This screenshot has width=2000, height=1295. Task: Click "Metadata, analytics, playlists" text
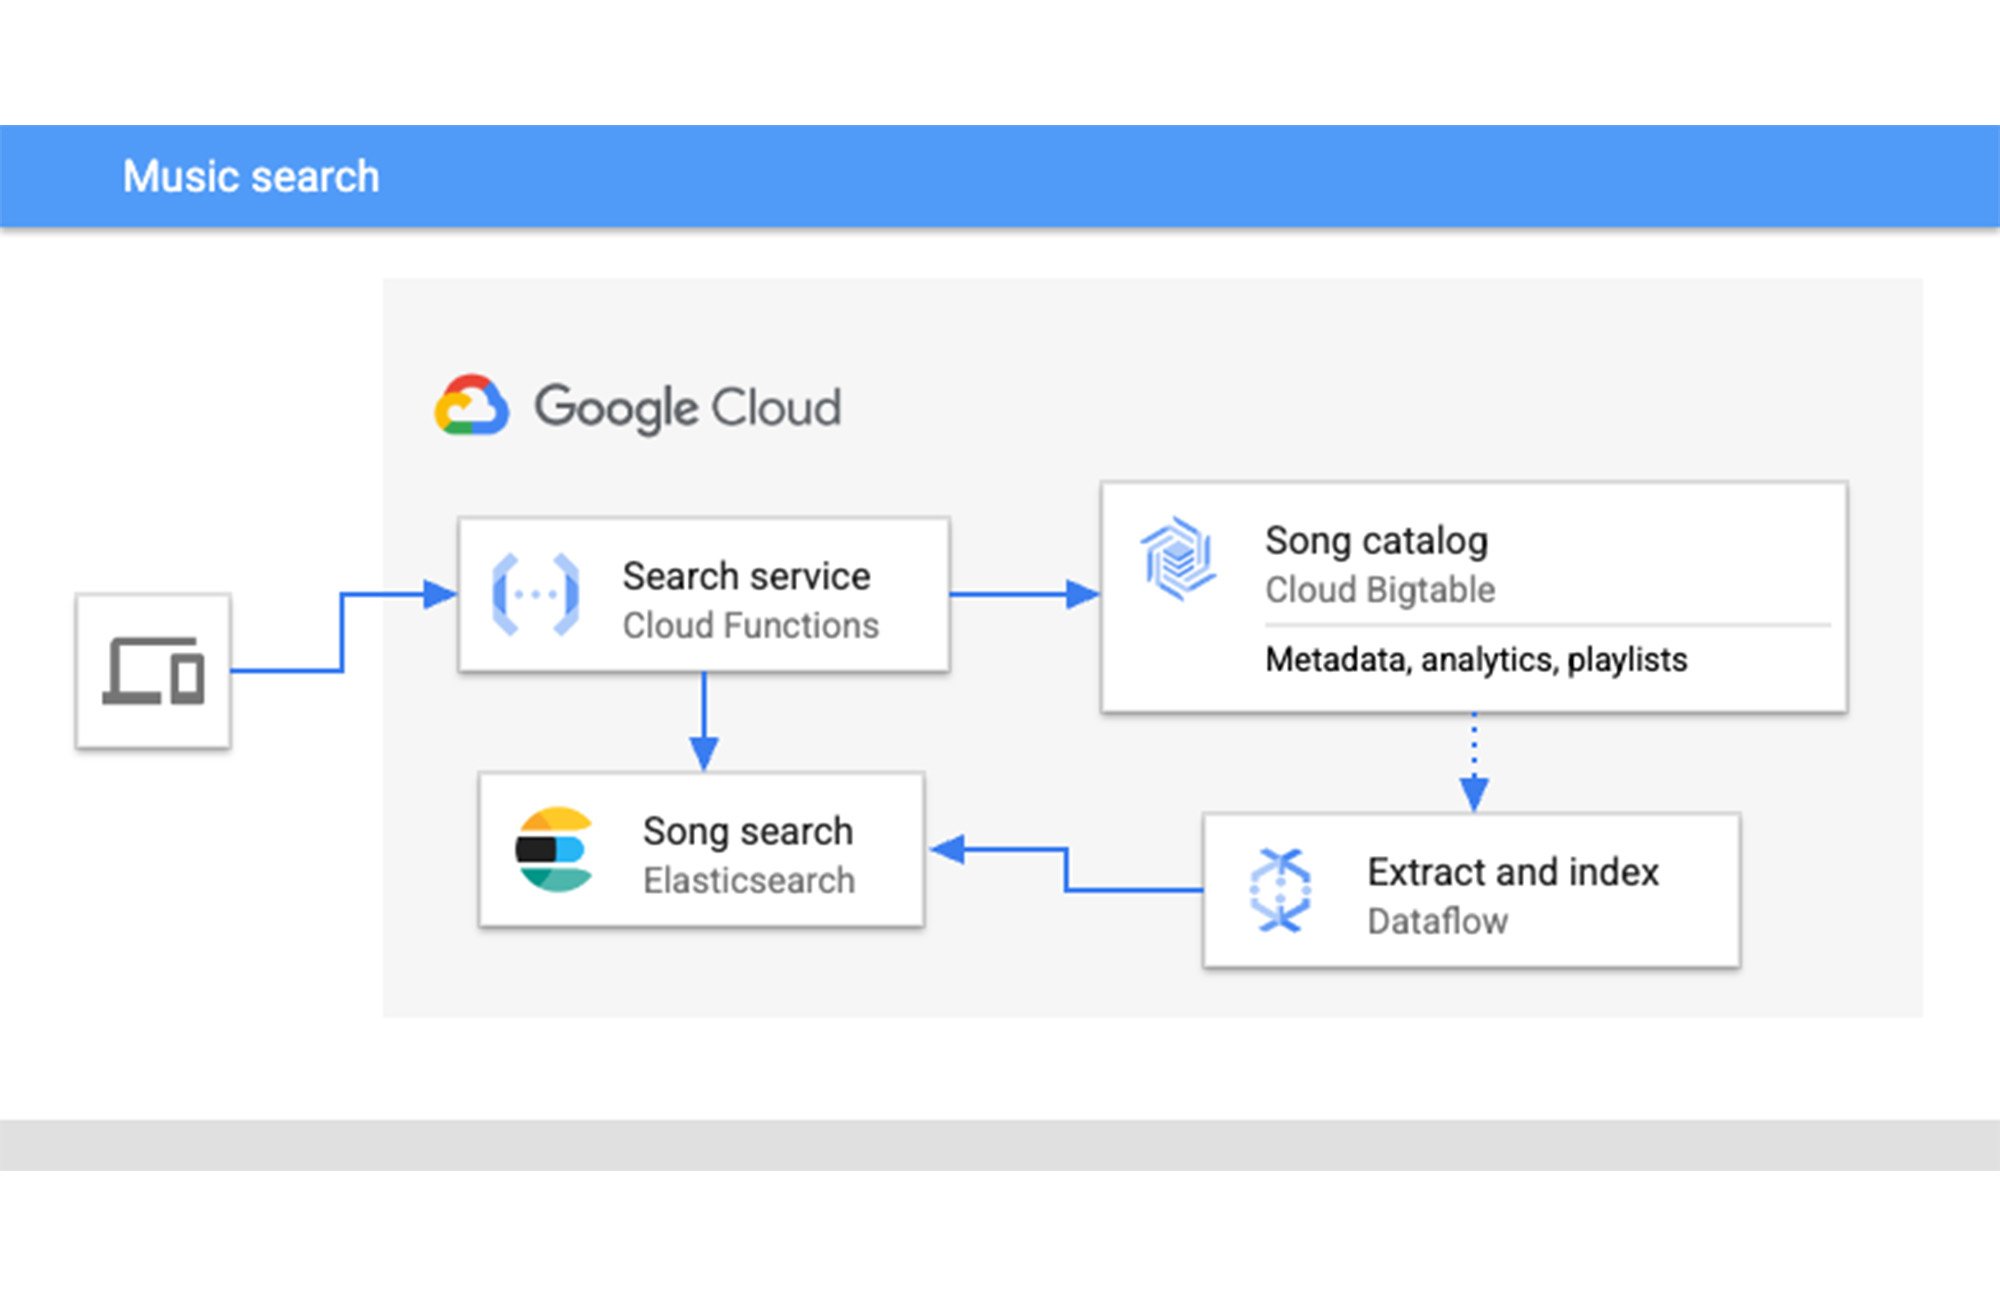[x=1476, y=660]
